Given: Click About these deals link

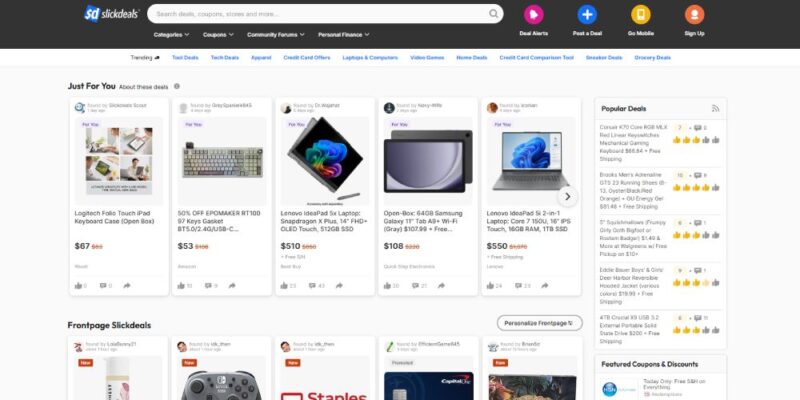Looking at the screenshot, I should (x=143, y=87).
